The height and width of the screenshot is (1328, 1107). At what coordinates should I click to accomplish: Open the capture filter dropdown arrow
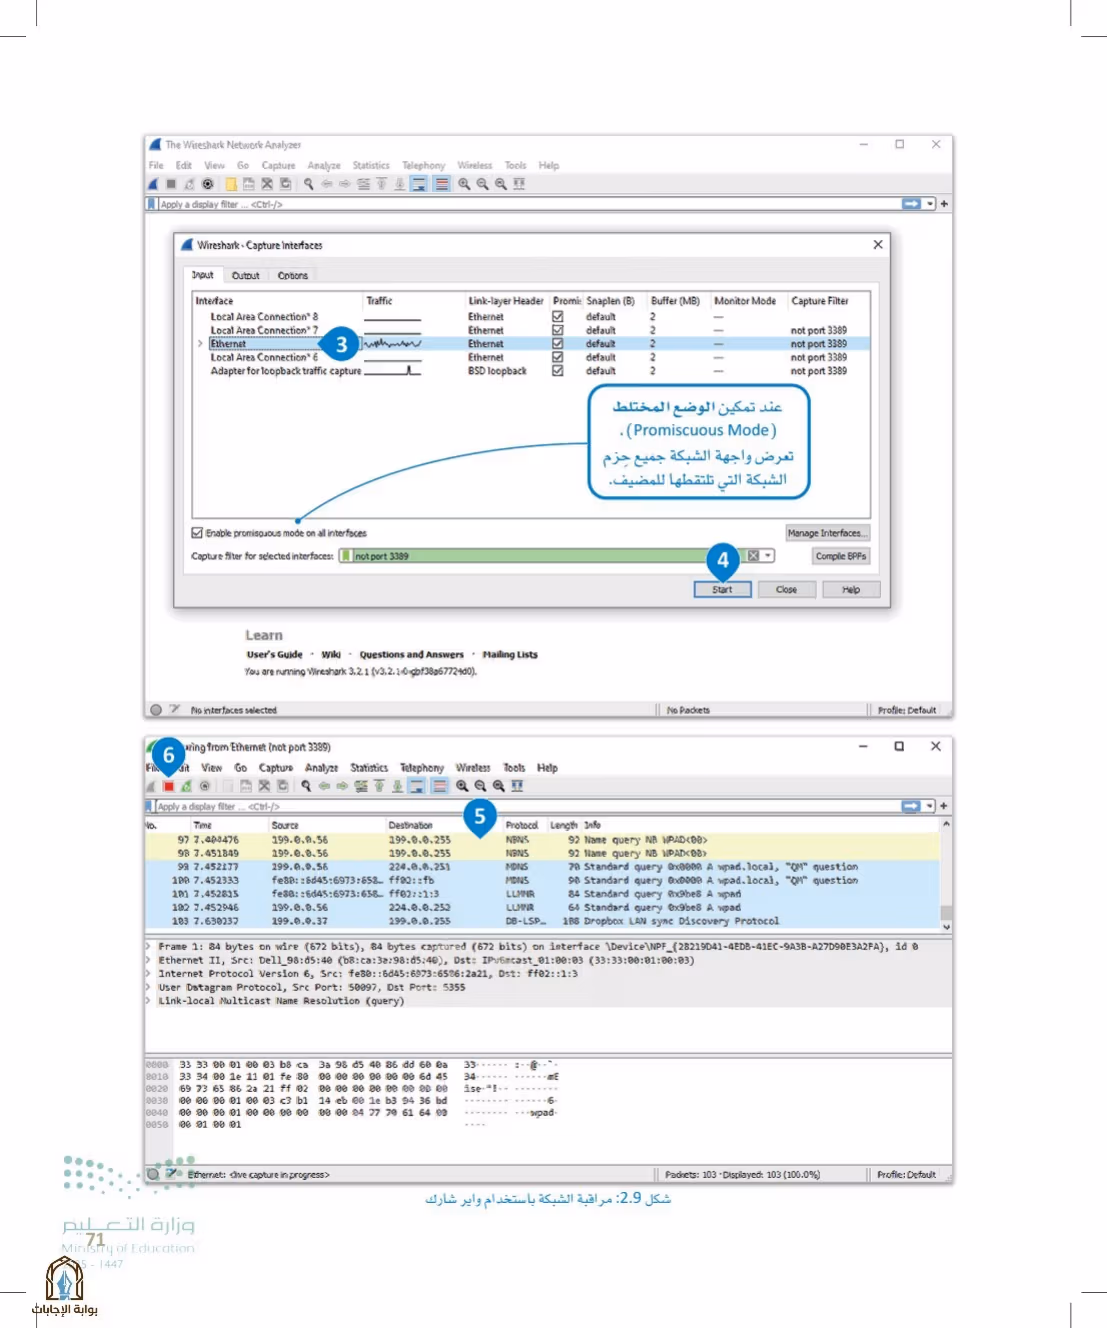click(768, 556)
